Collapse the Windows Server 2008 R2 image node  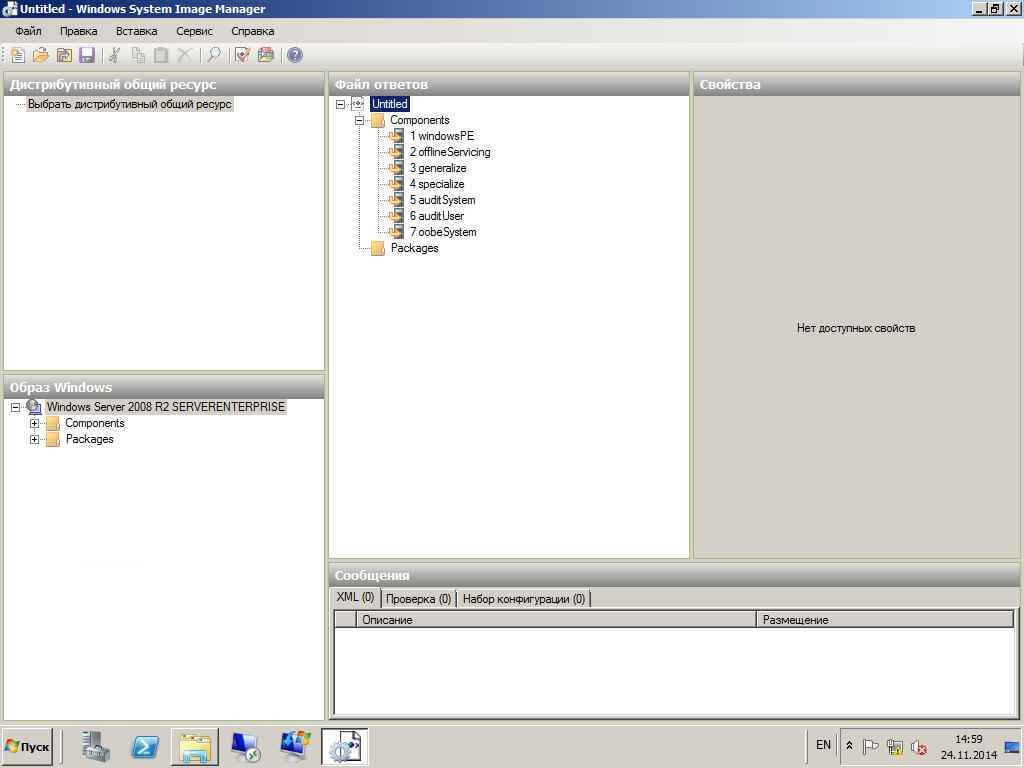(16, 407)
